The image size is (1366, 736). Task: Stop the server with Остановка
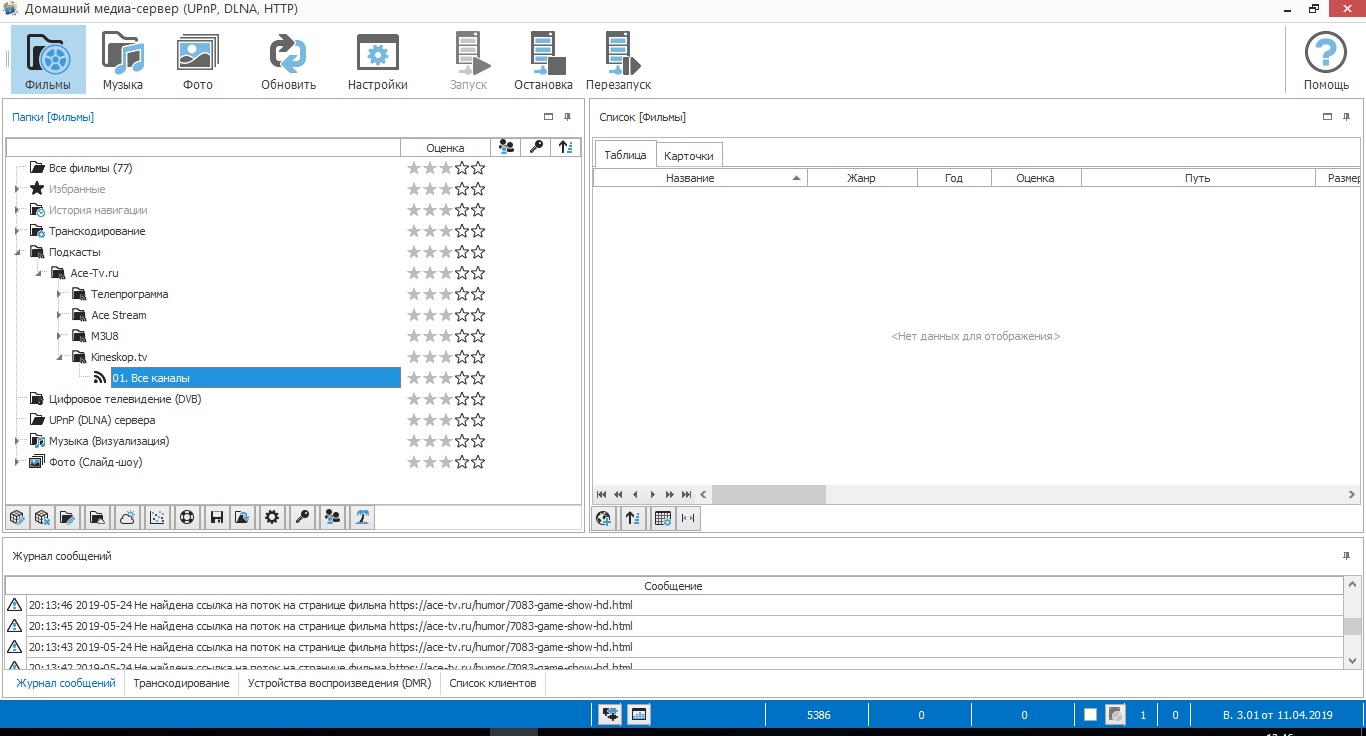click(543, 60)
